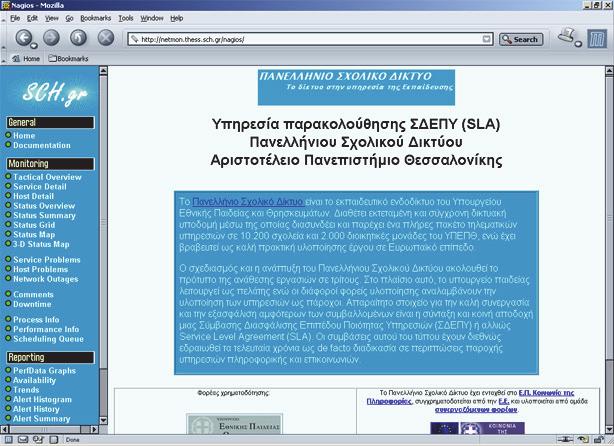Open Availability report

pyautogui.click(x=34, y=380)
